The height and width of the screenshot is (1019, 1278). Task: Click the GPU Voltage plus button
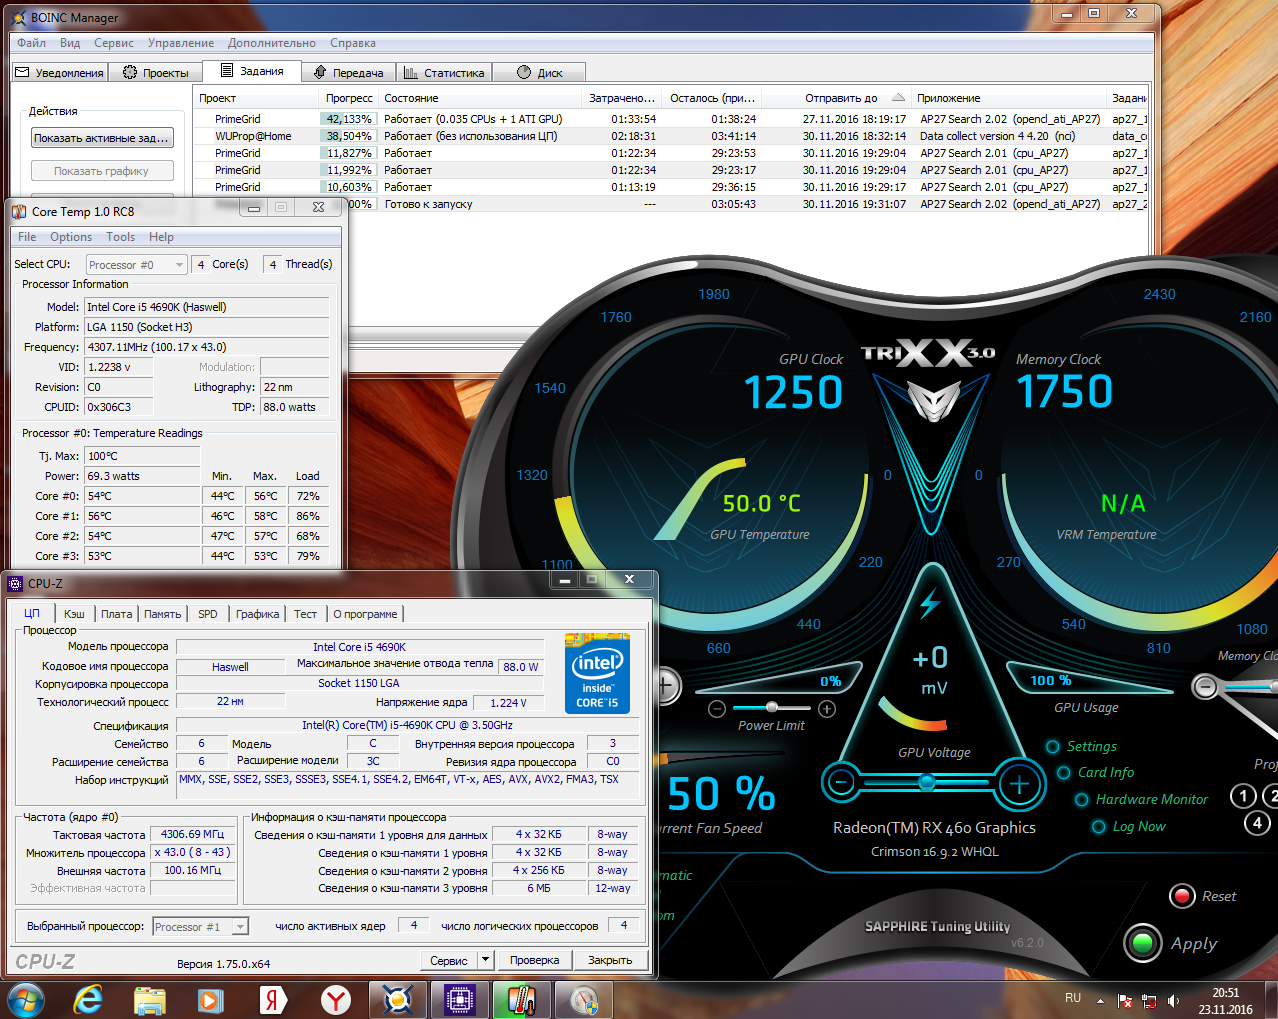click(x=1019, y=784)
